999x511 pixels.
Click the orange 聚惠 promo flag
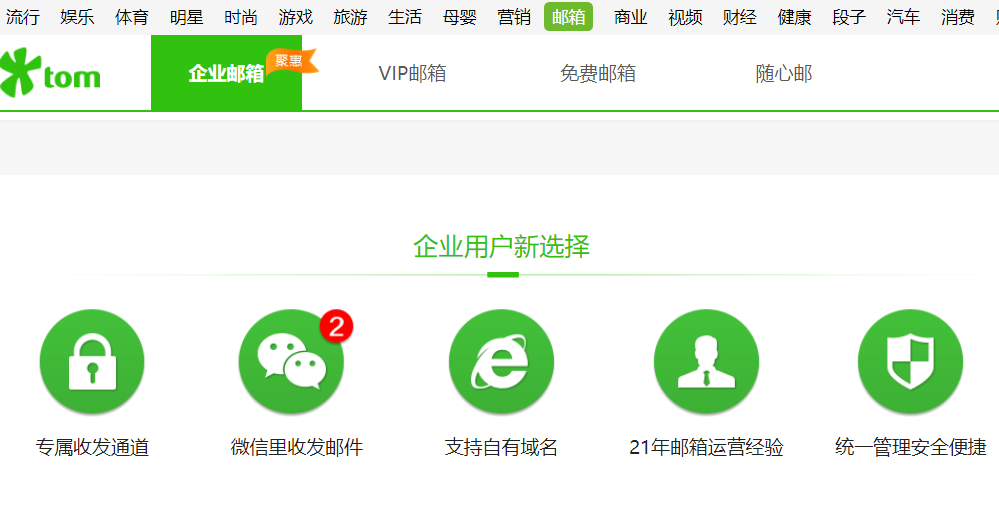coord(292,62)
